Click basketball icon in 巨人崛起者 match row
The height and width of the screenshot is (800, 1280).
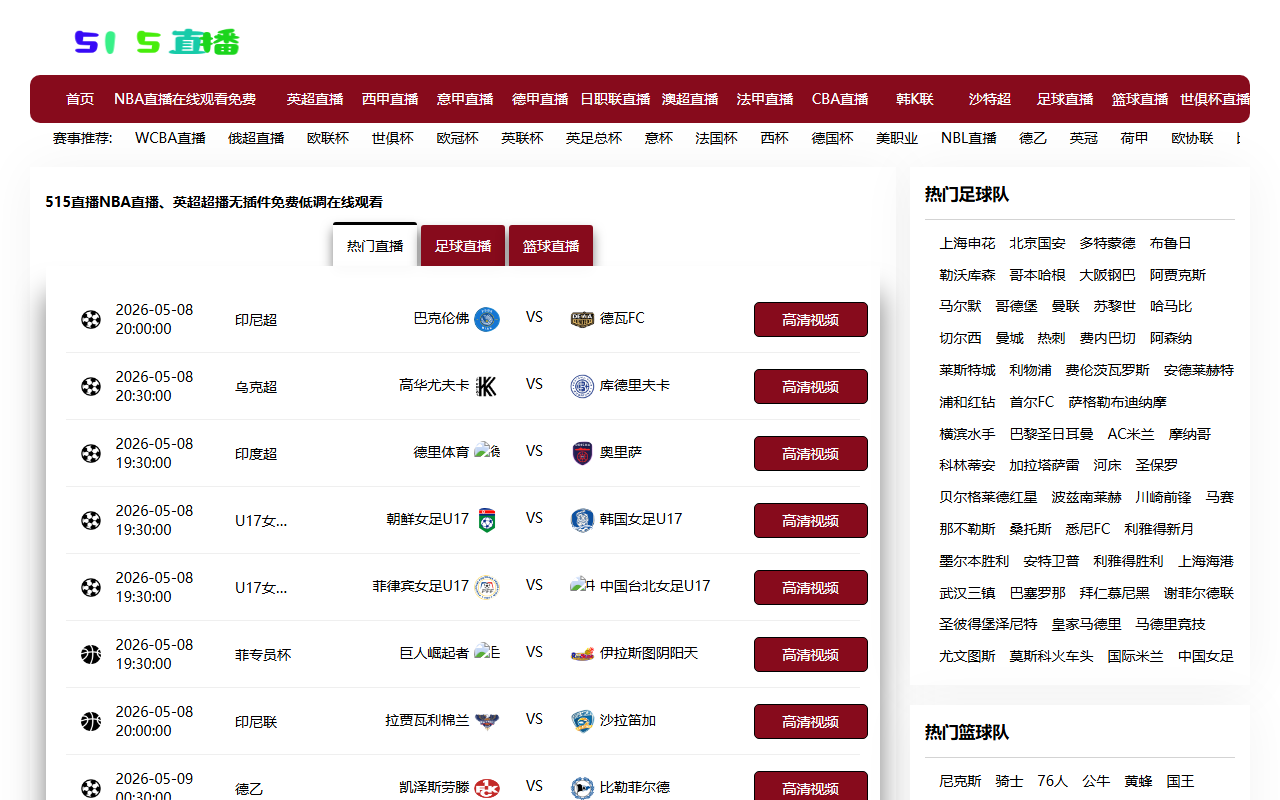91,655
